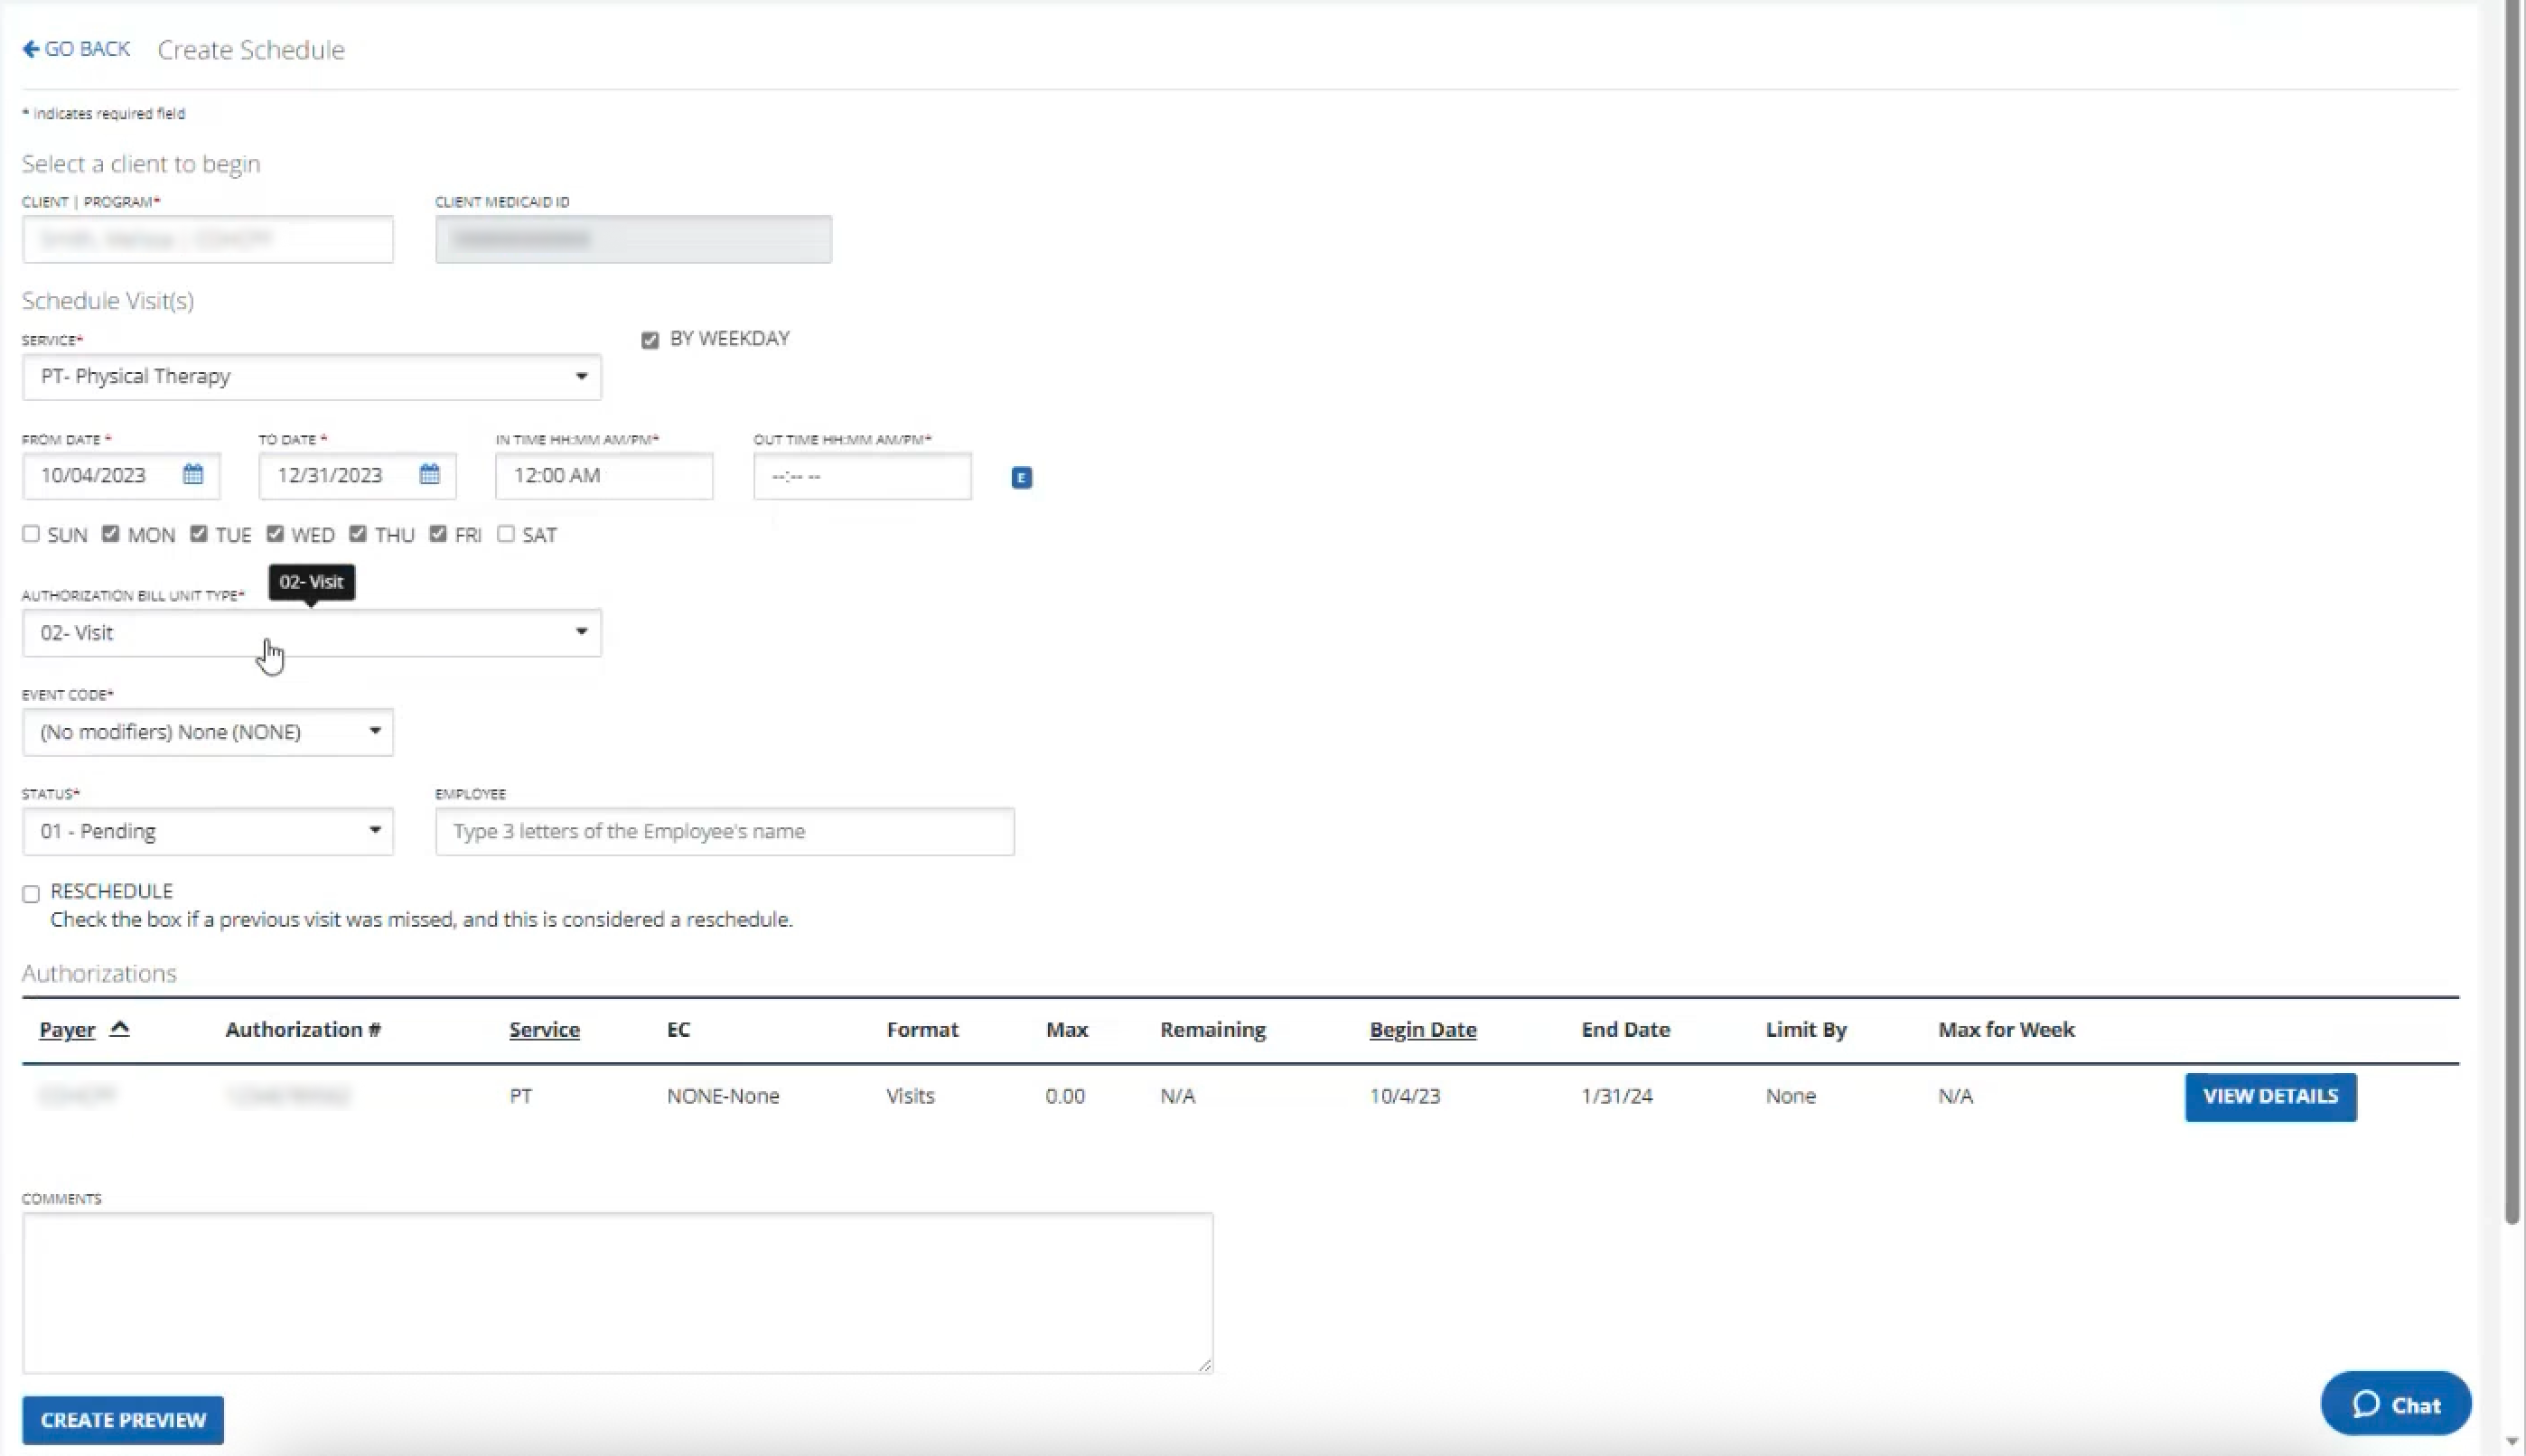
Task: Uncheck the WED weekday checkbox
Action: 275,534
